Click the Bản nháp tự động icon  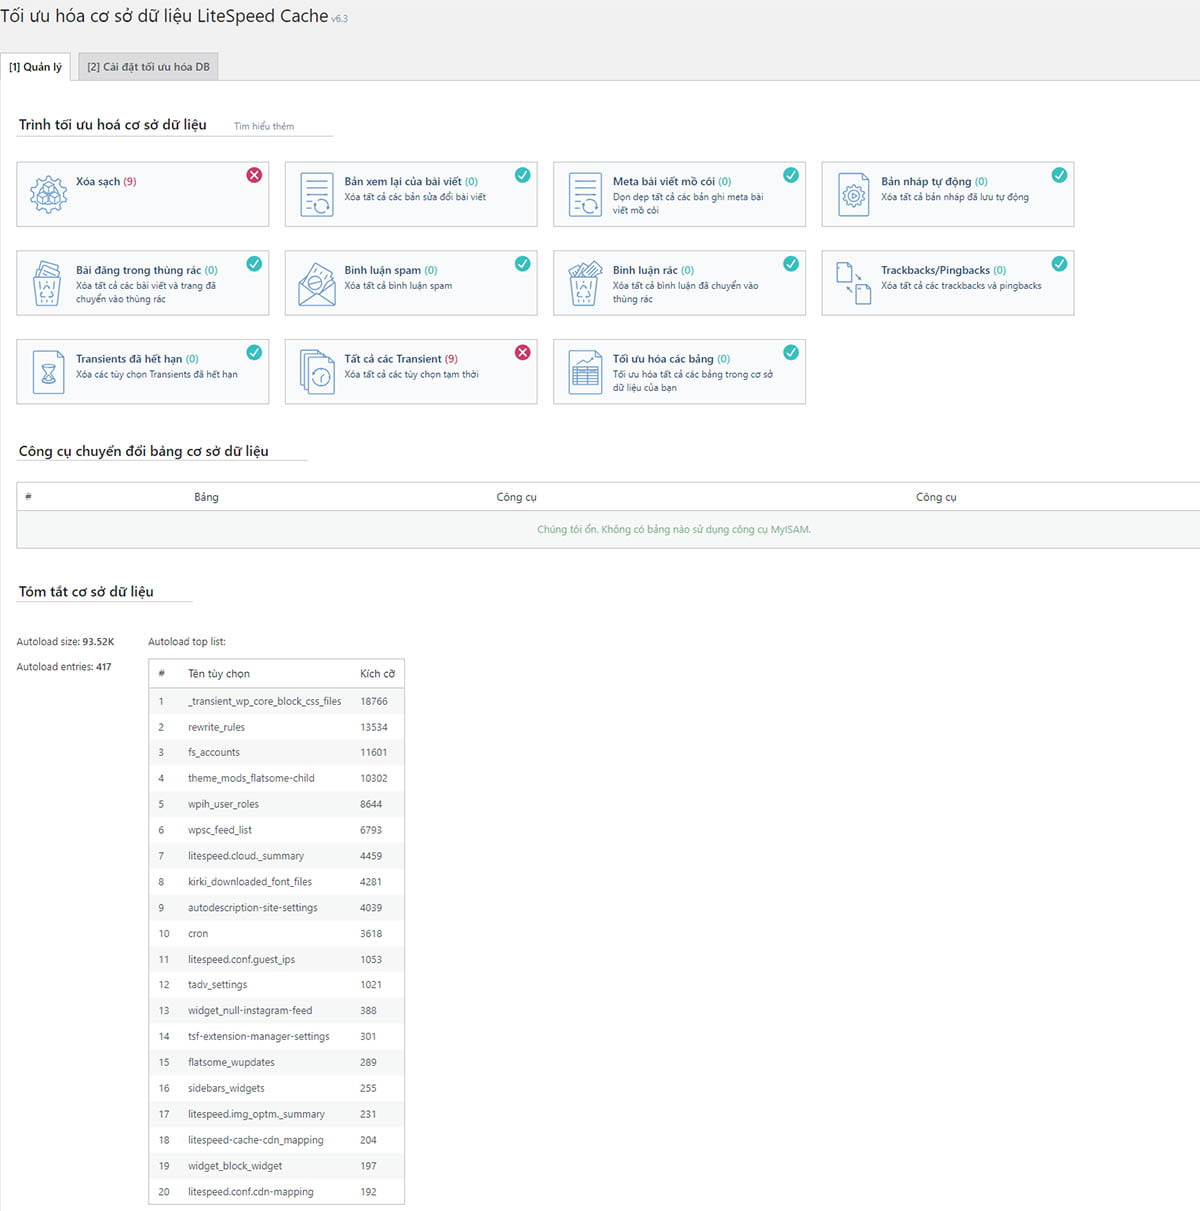point(854,194)
